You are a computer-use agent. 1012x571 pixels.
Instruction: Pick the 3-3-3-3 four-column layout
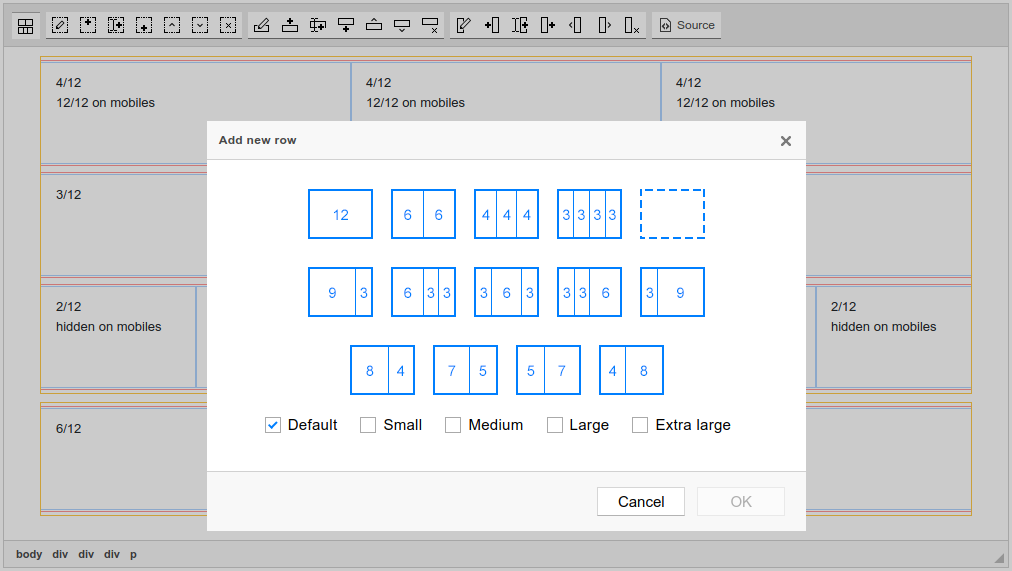pos(589,214)
